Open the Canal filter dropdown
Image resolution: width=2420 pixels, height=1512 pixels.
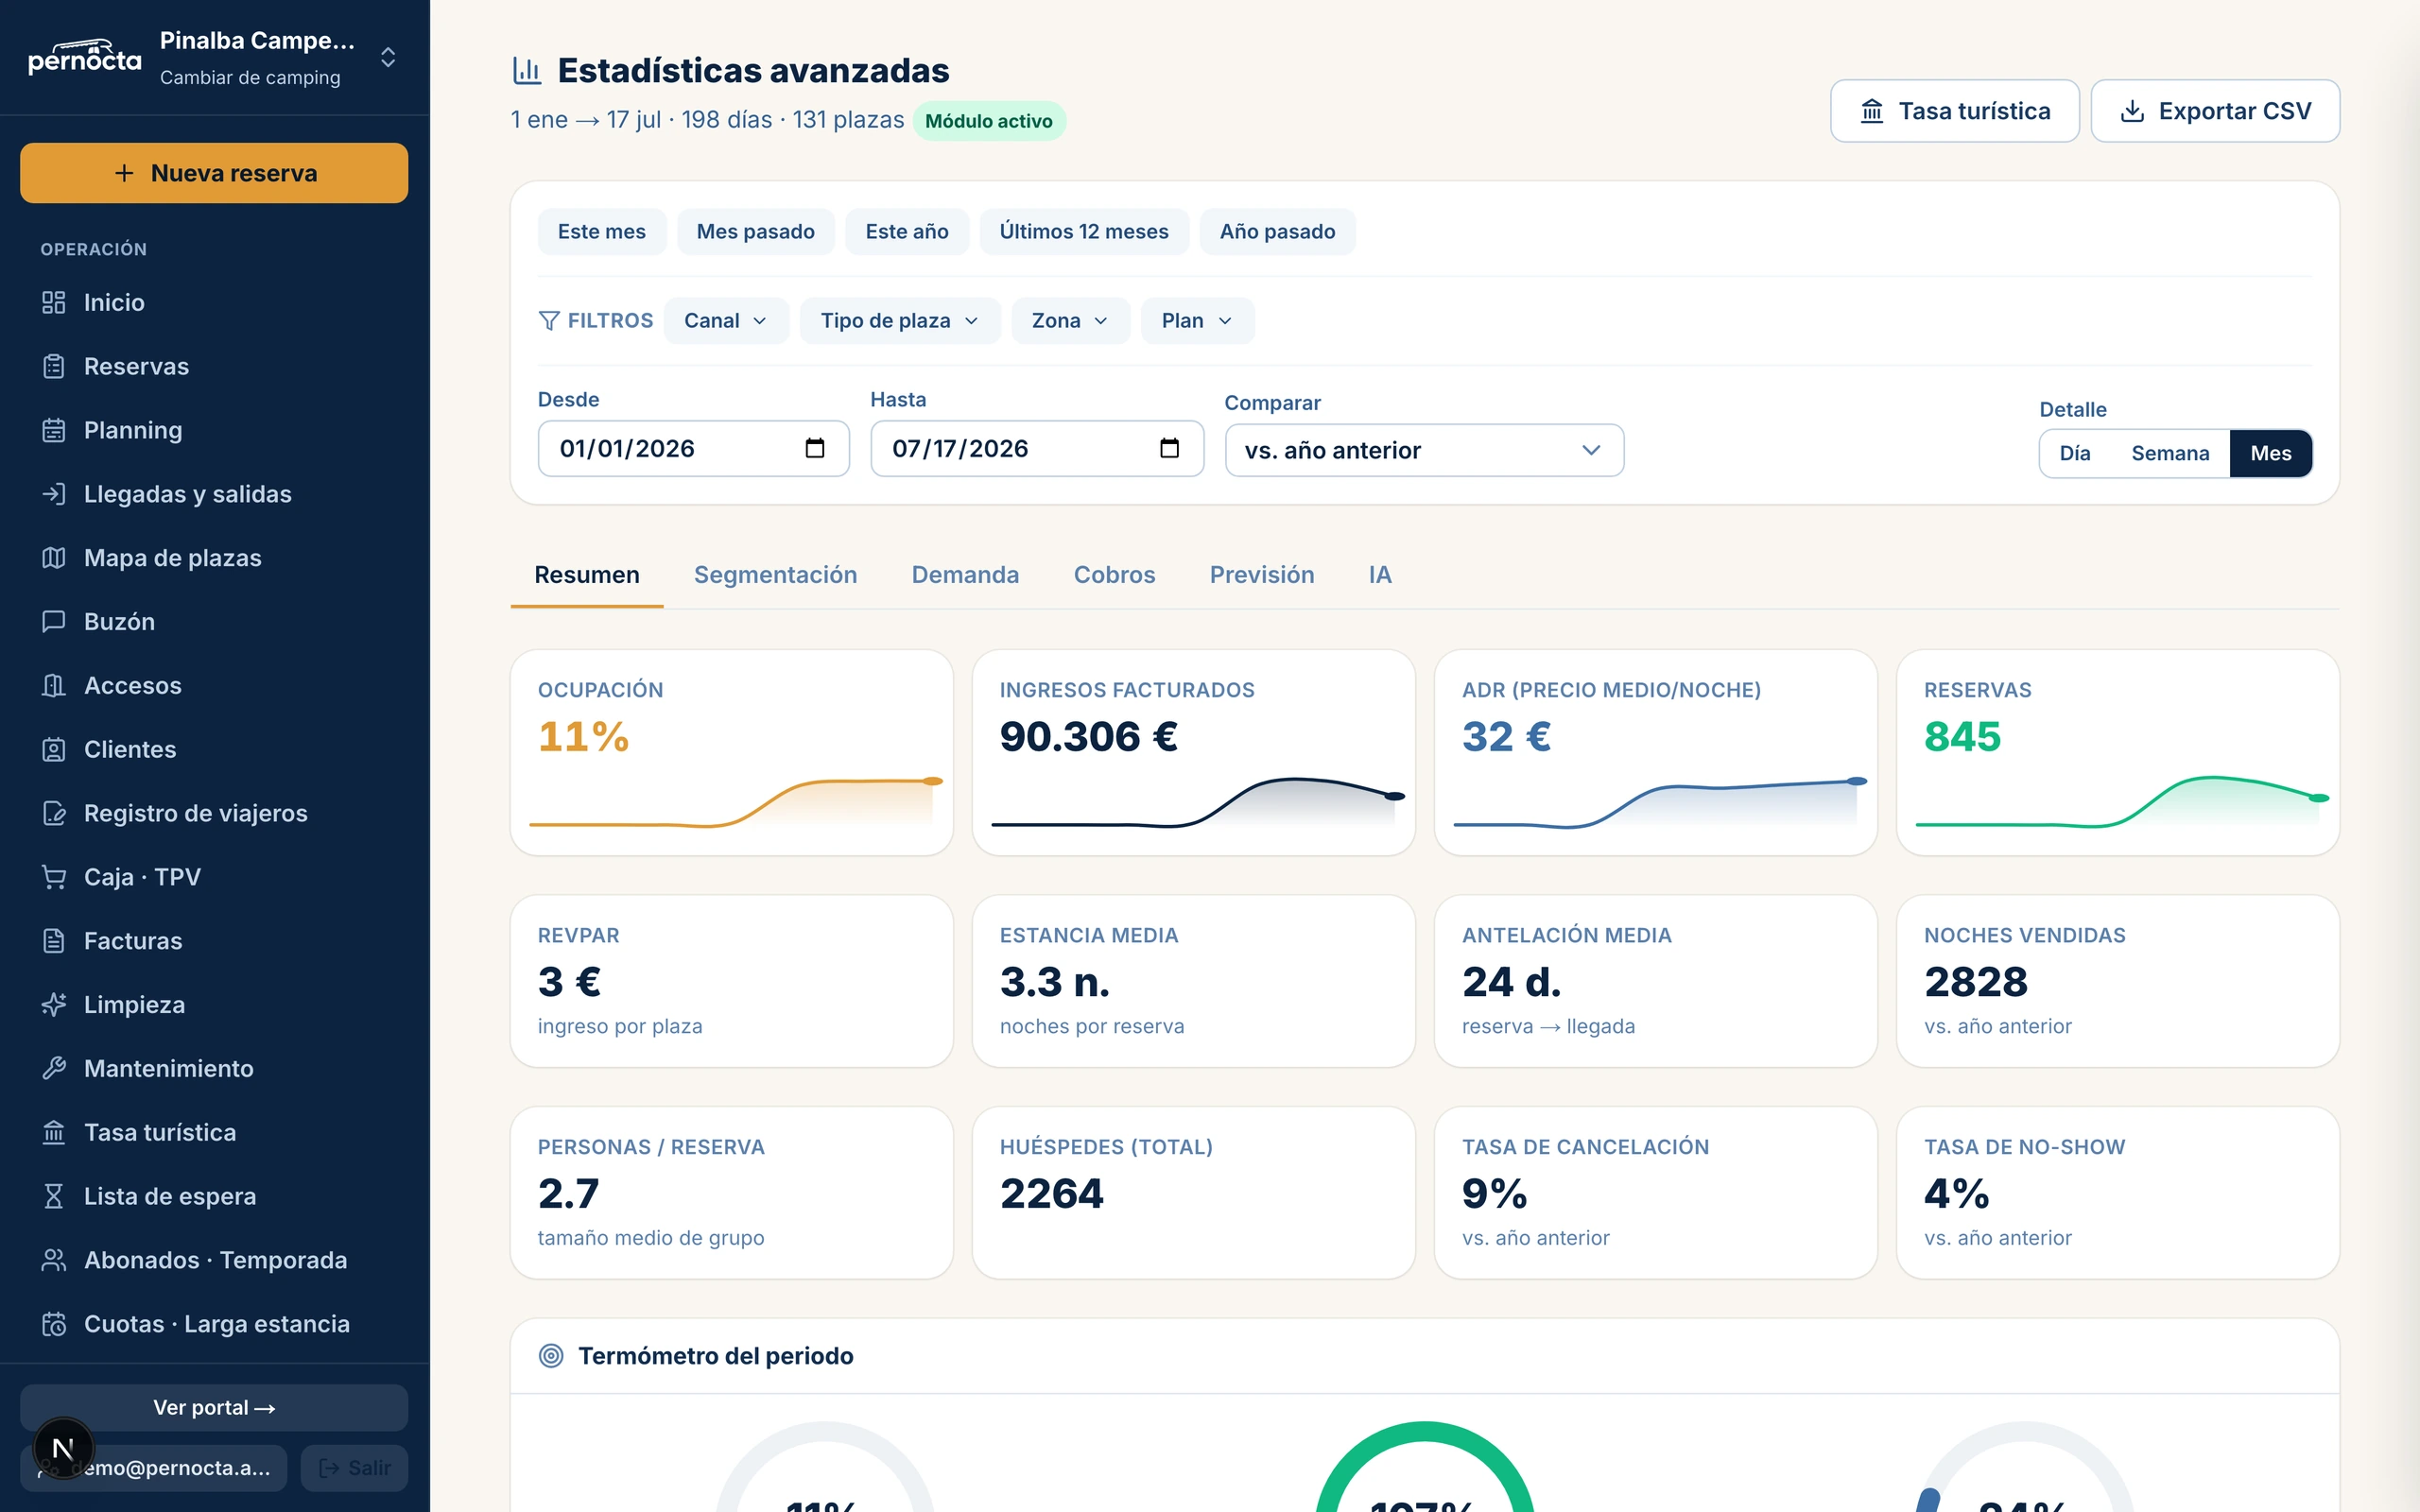(x=726, y=321)
